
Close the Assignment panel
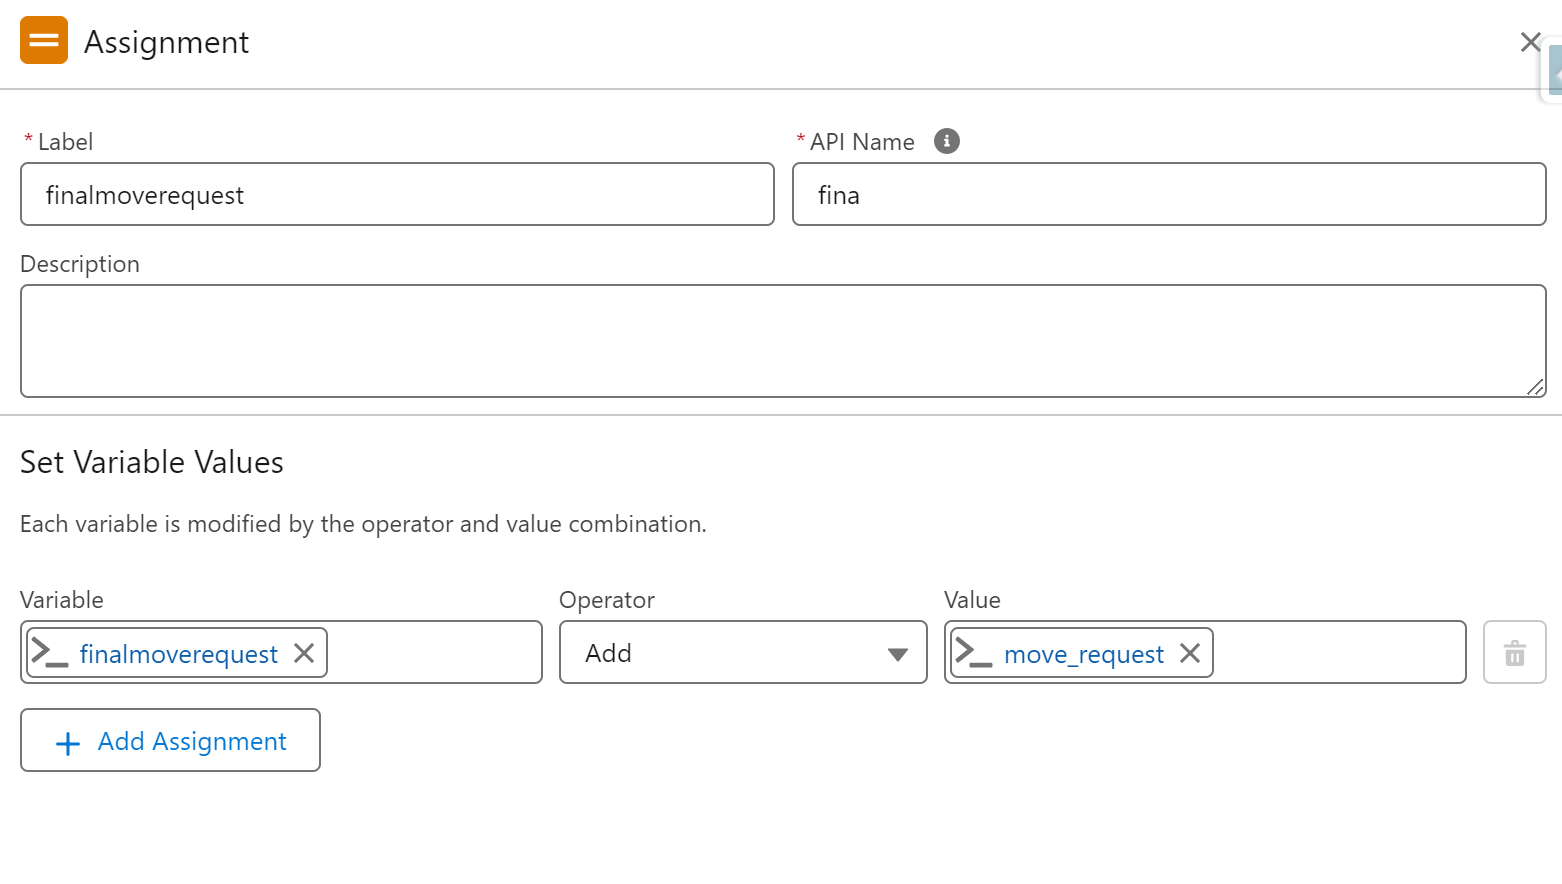(x=1530, y=42)
